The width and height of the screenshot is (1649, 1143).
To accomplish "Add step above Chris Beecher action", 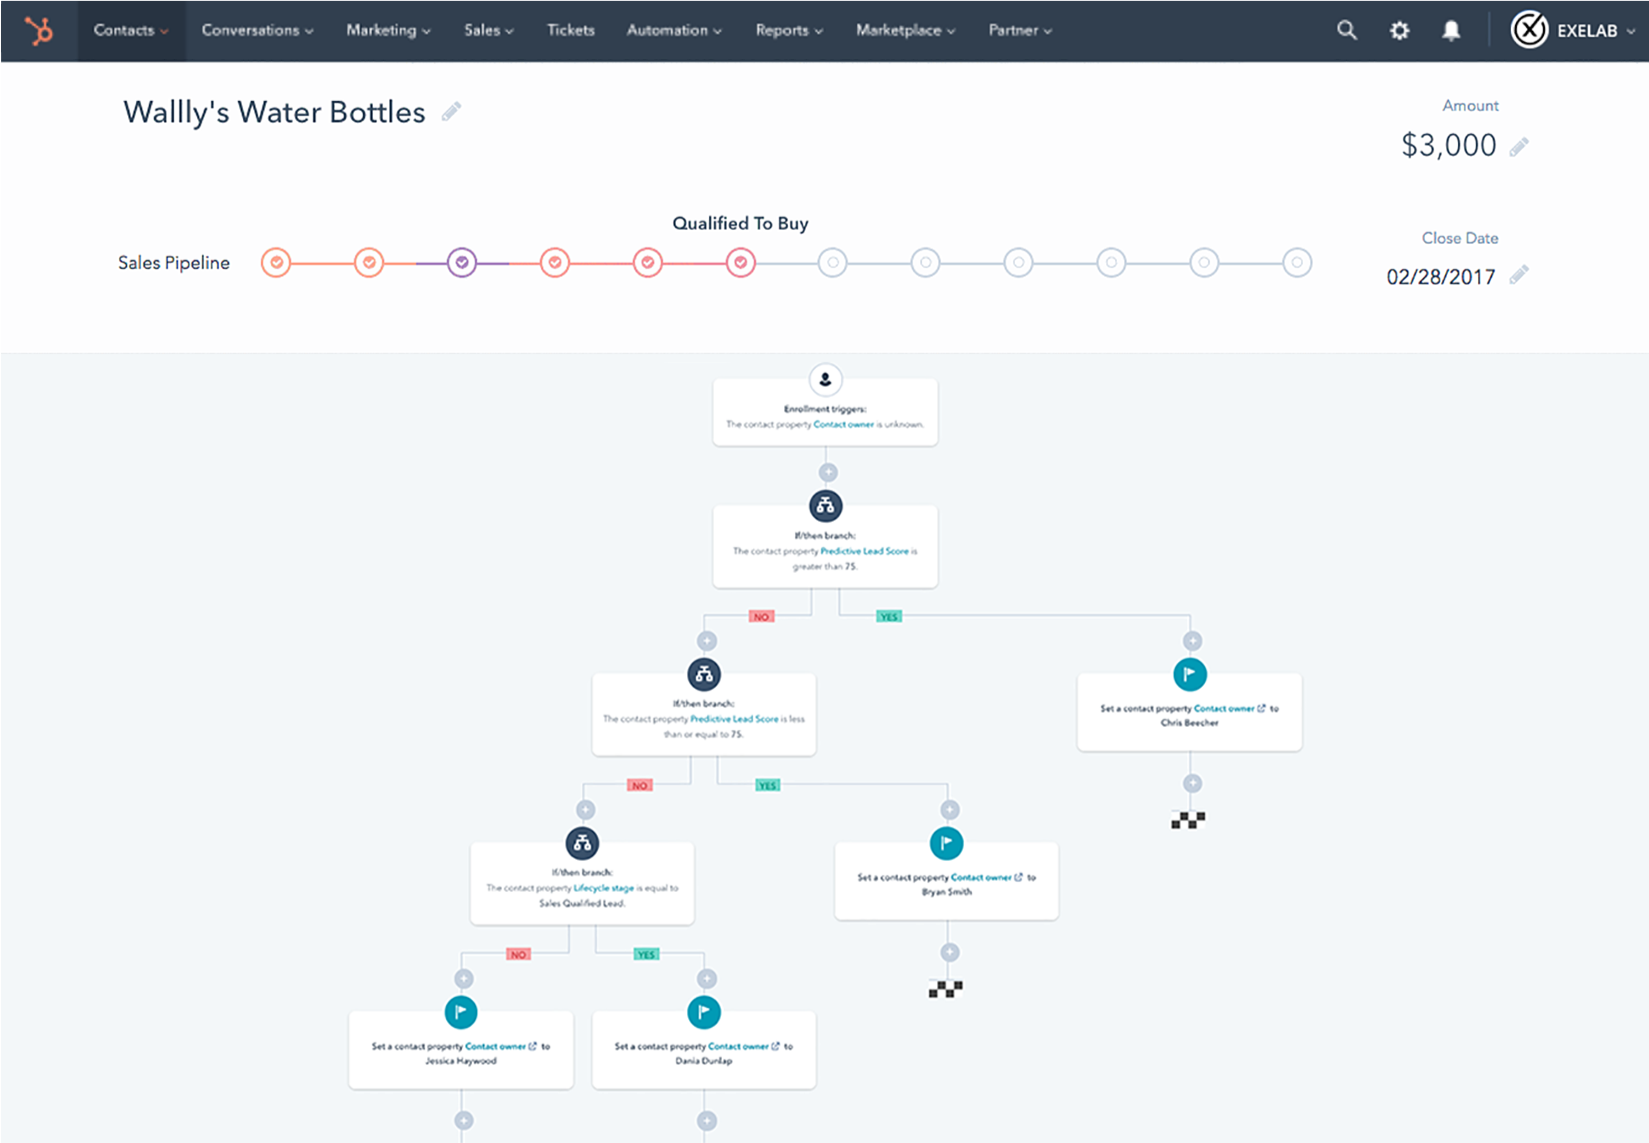I will 1192,641.
